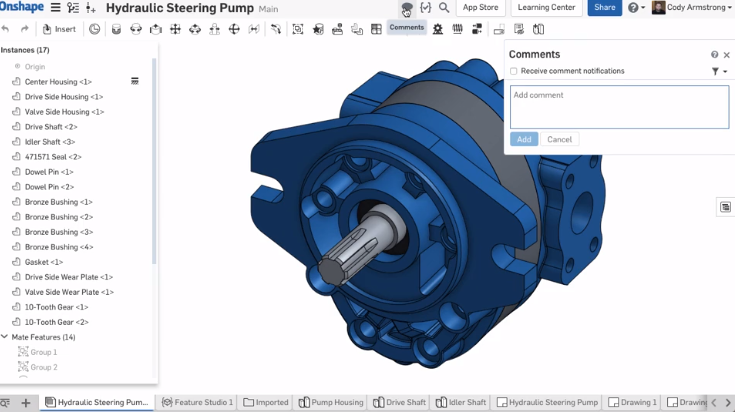Open the Feature Studio 1 tab
Screen dimensions: 740x412
[198, 402]
